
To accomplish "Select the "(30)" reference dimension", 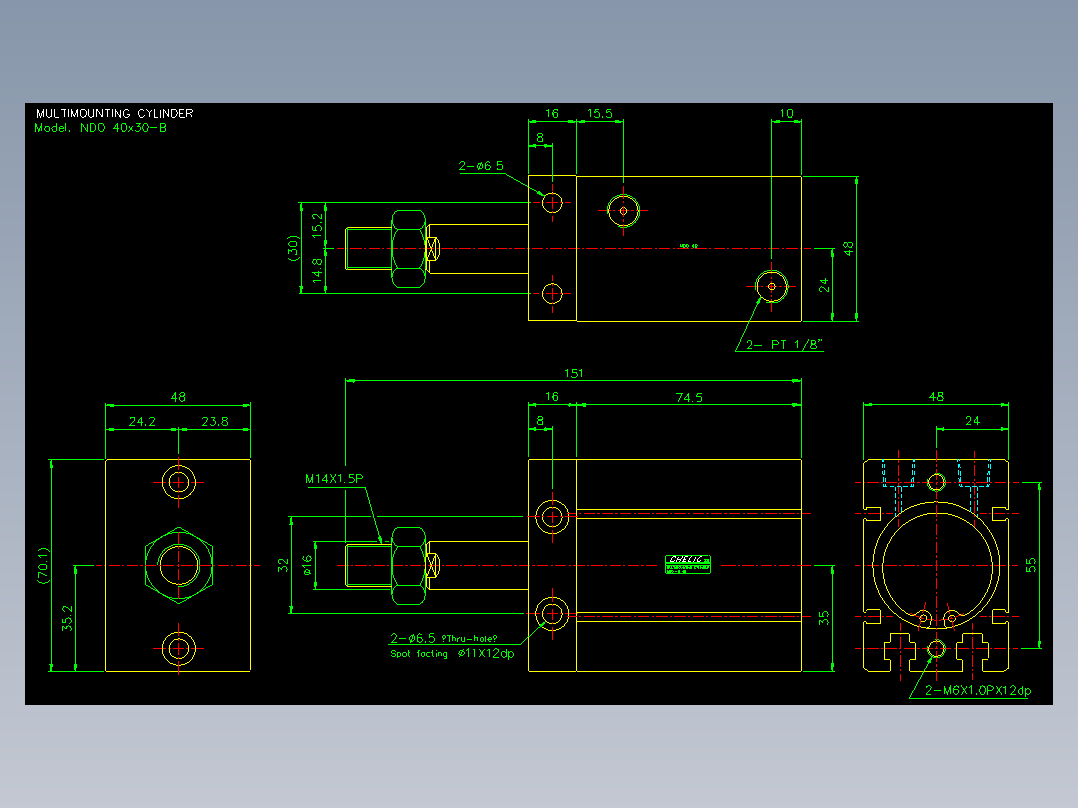I will click(294, 248).
